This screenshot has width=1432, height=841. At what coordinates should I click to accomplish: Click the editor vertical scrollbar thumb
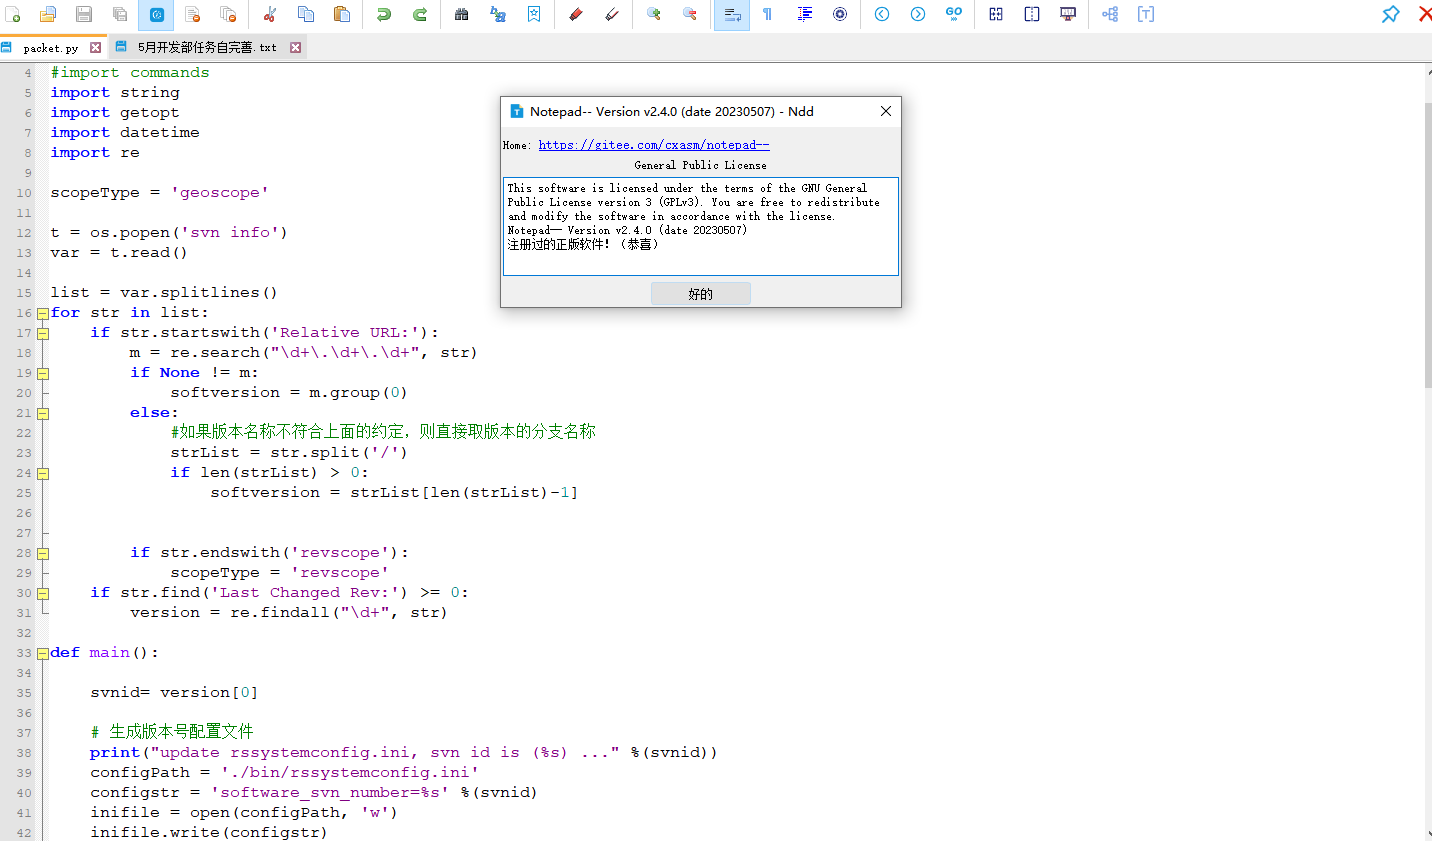(x=1427, y=245)
